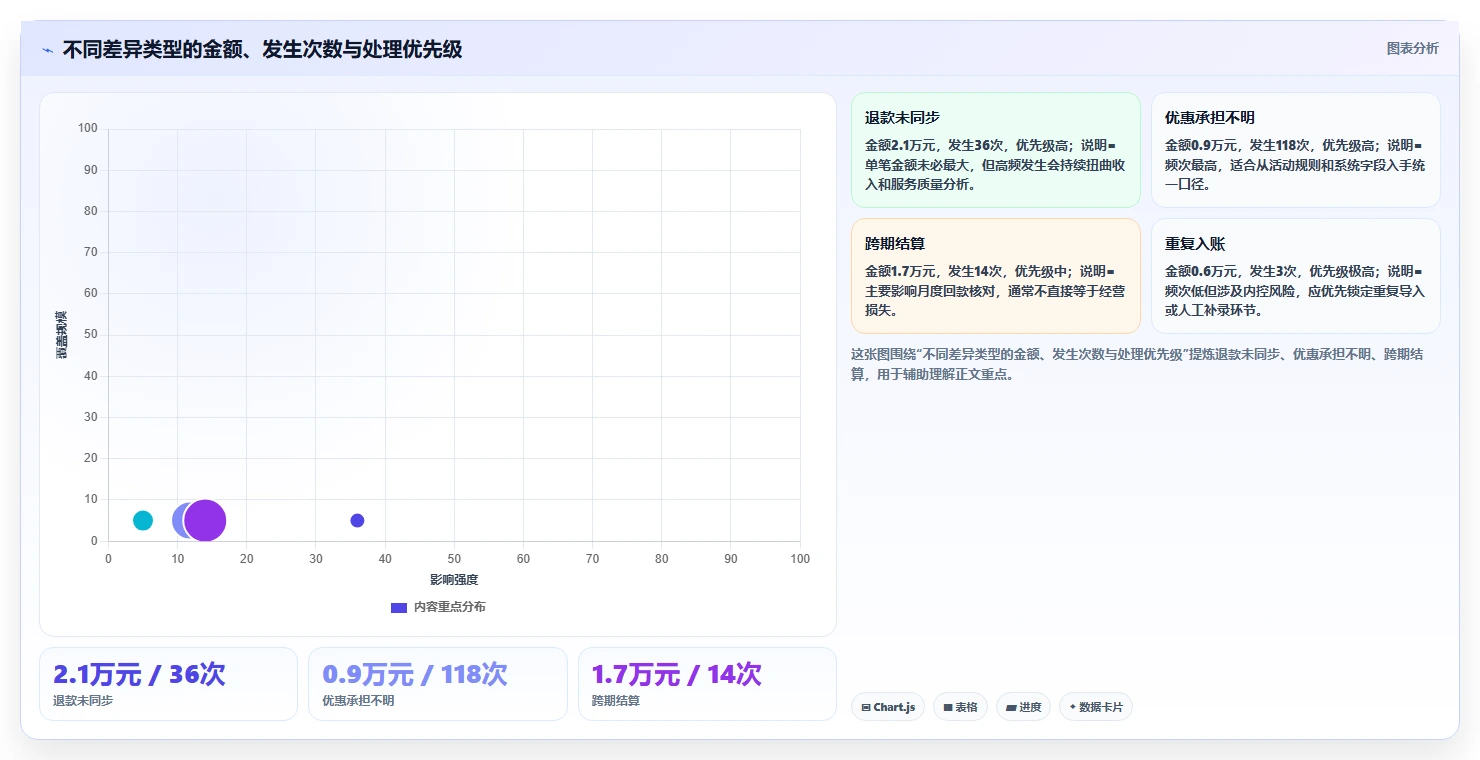The height and width of the screenshot is (760, 1480).
Task: Click the 重复入账 card description text
Action: coord(1295,291)
